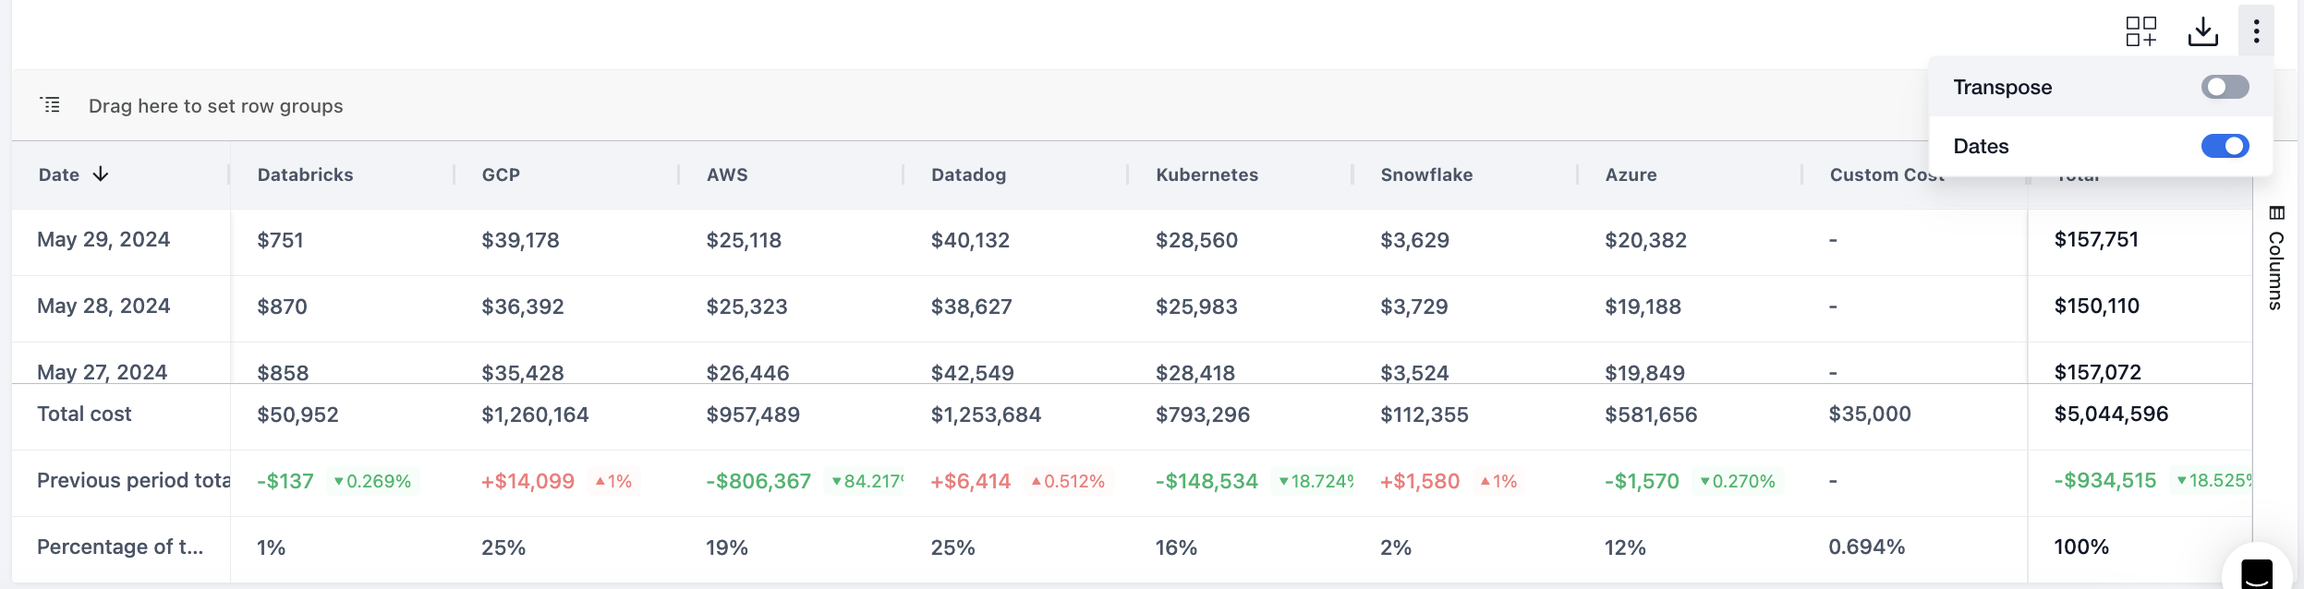Click the 'Total cost' row label

84,414
